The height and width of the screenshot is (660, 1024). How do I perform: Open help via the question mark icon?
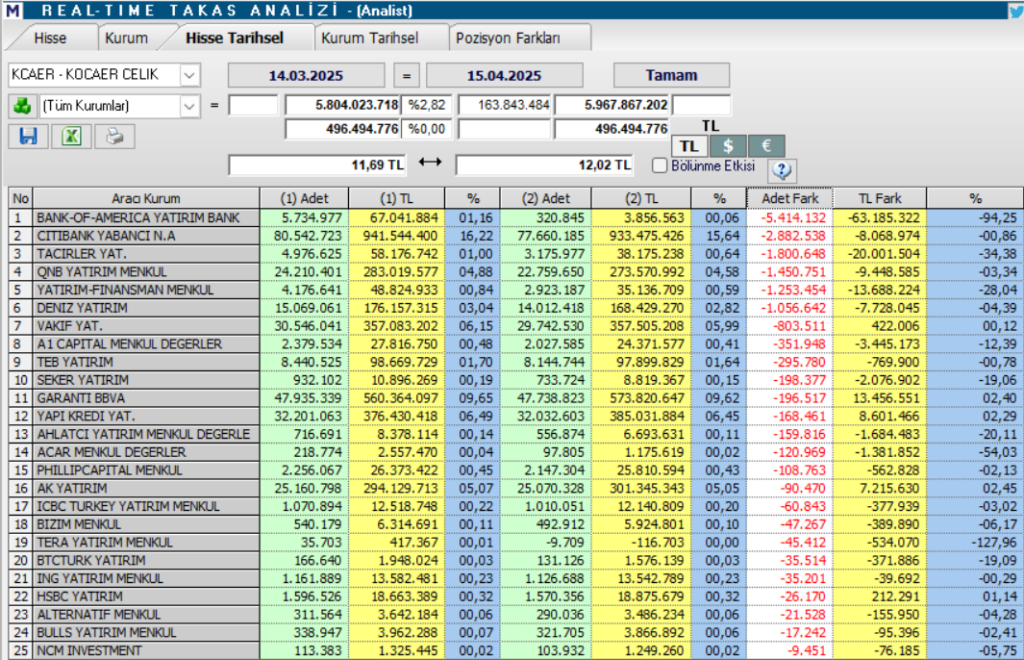tap(781, 170)
